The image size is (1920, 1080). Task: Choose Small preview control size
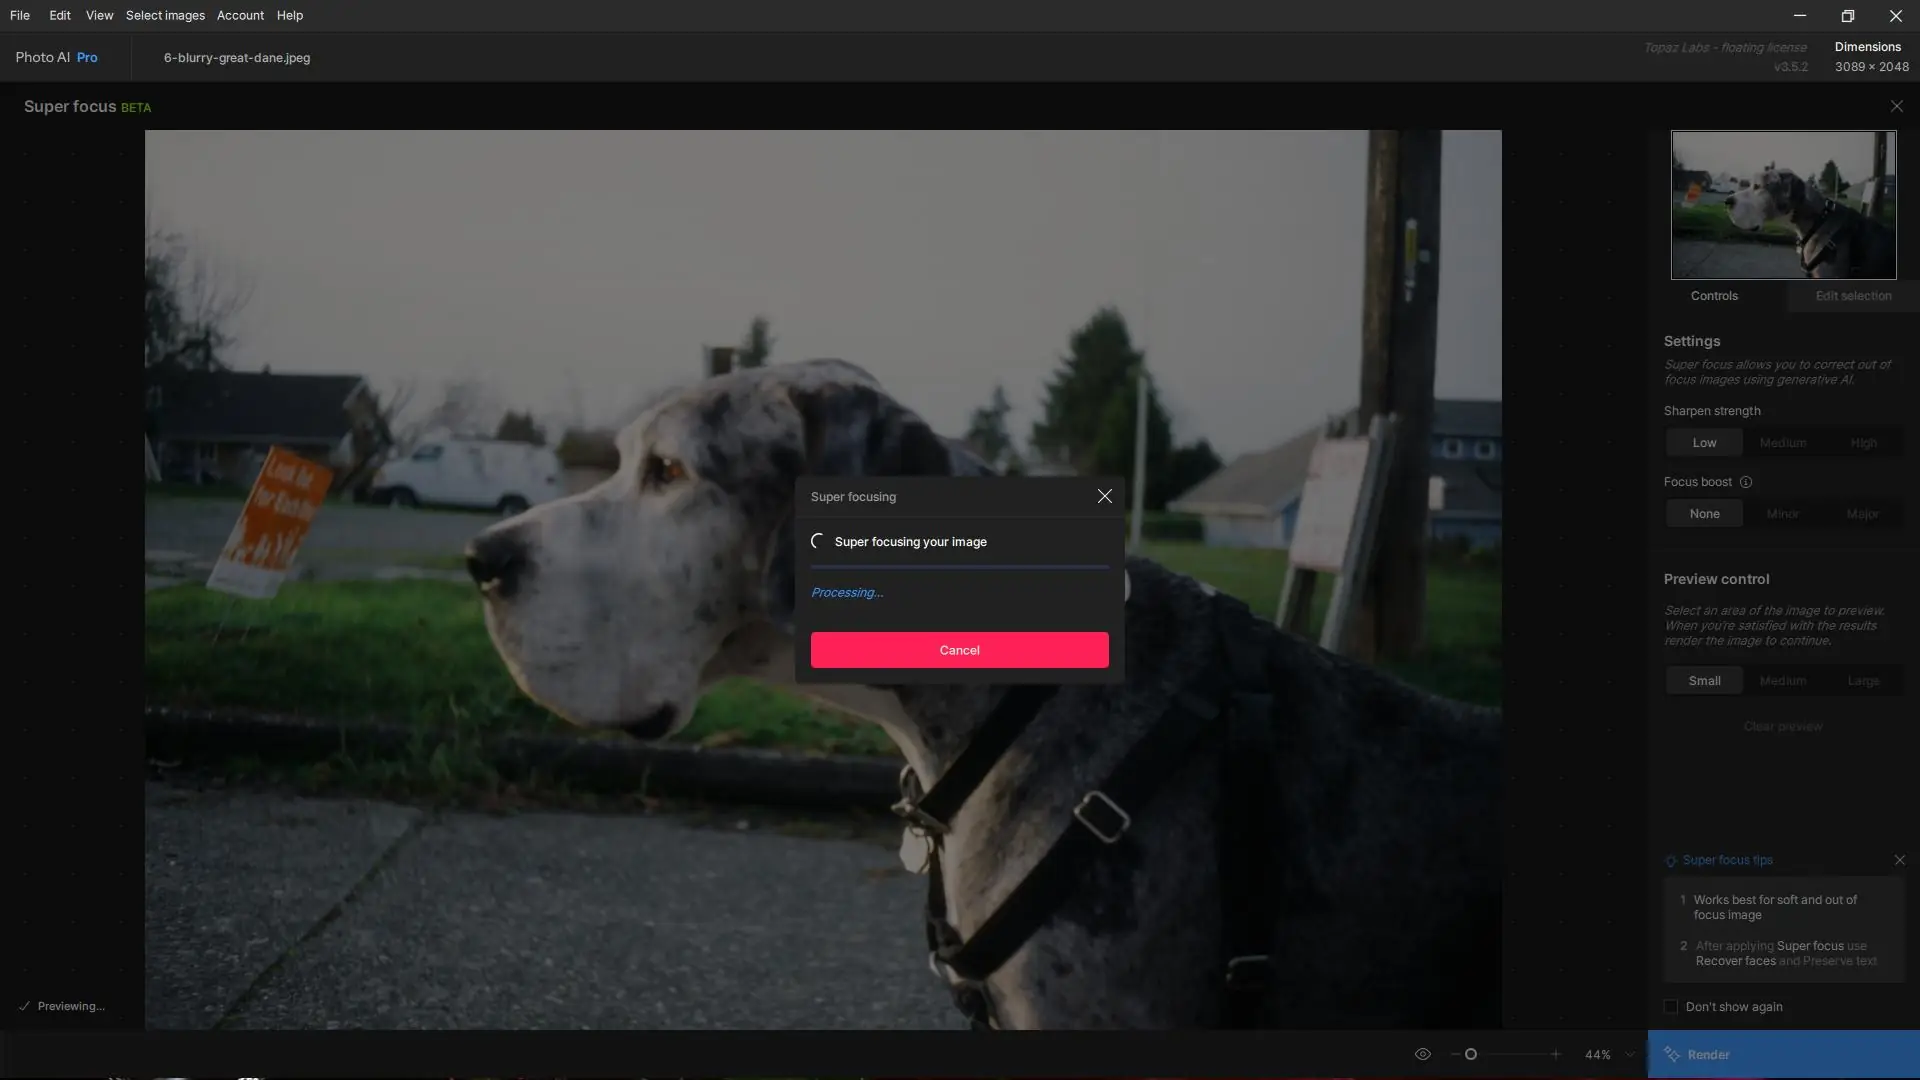click(1704, 681)
